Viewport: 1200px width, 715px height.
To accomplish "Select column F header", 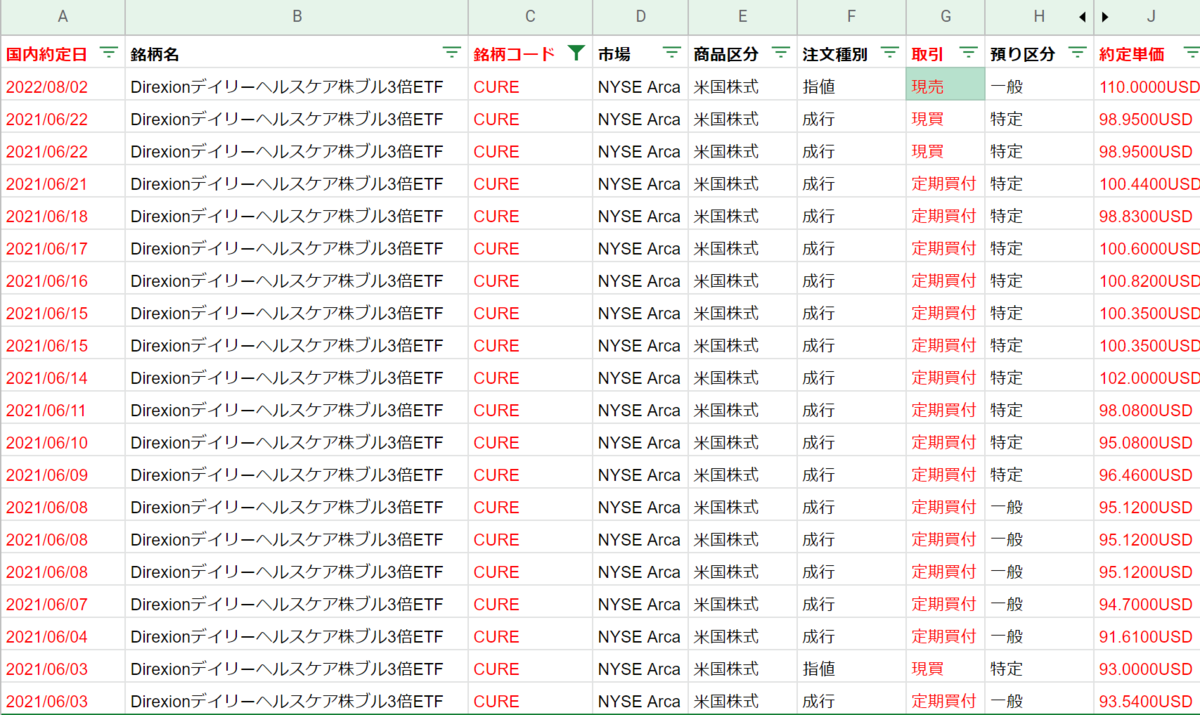I will pos(852,16).
